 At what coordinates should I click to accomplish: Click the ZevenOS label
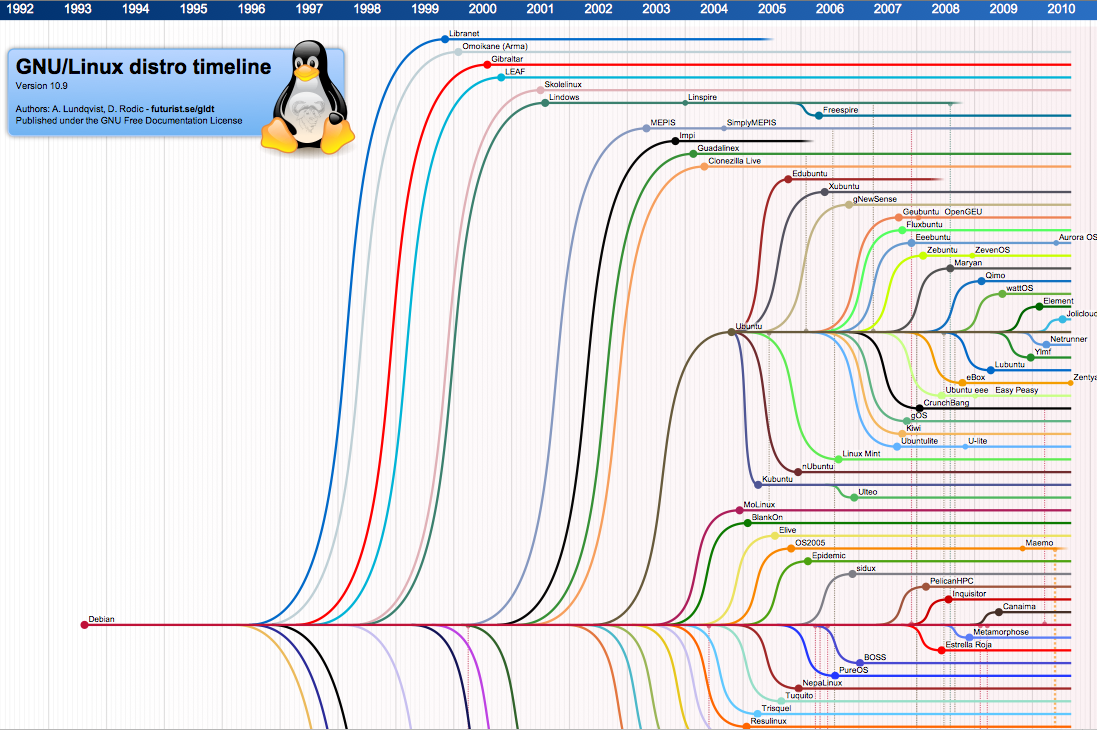tap(992, 250)
